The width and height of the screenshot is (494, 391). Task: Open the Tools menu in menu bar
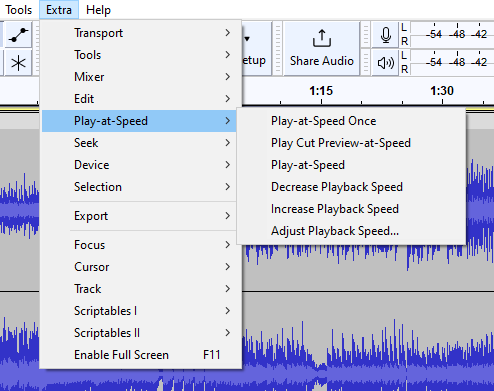click(19, 10)
